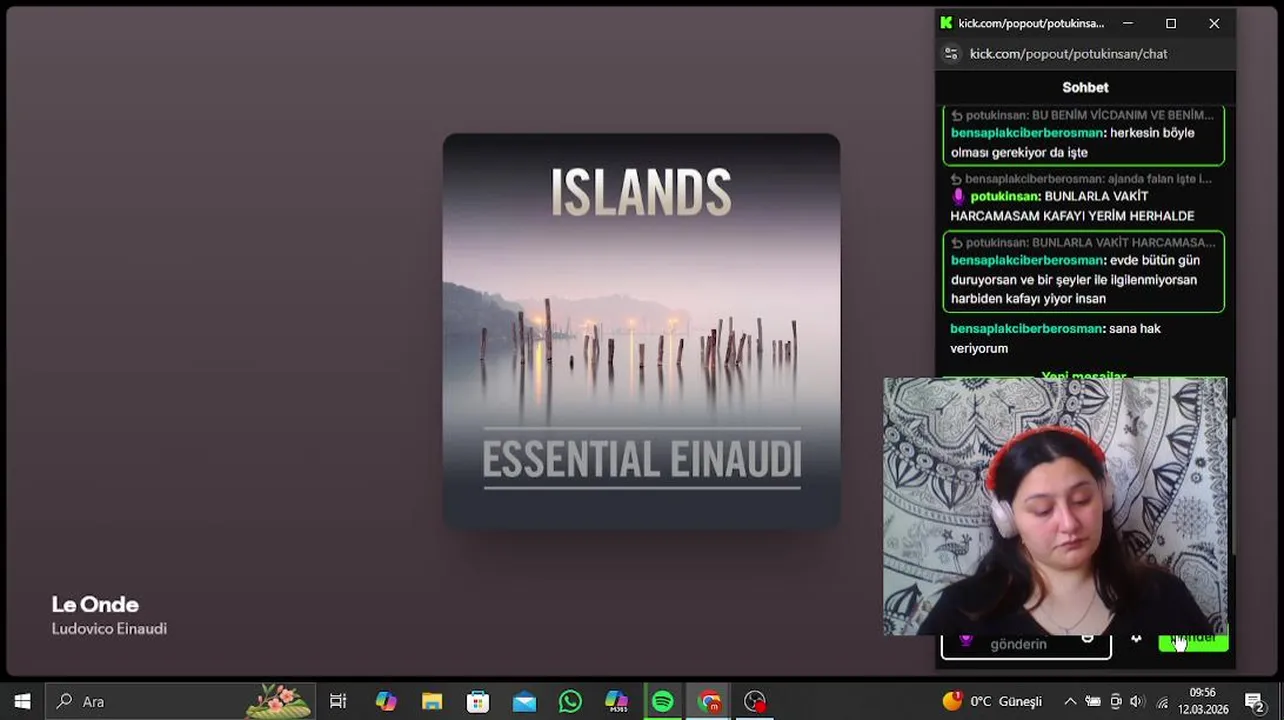
Task: Minimize the Kick chat popup window
Action: 1128,23
